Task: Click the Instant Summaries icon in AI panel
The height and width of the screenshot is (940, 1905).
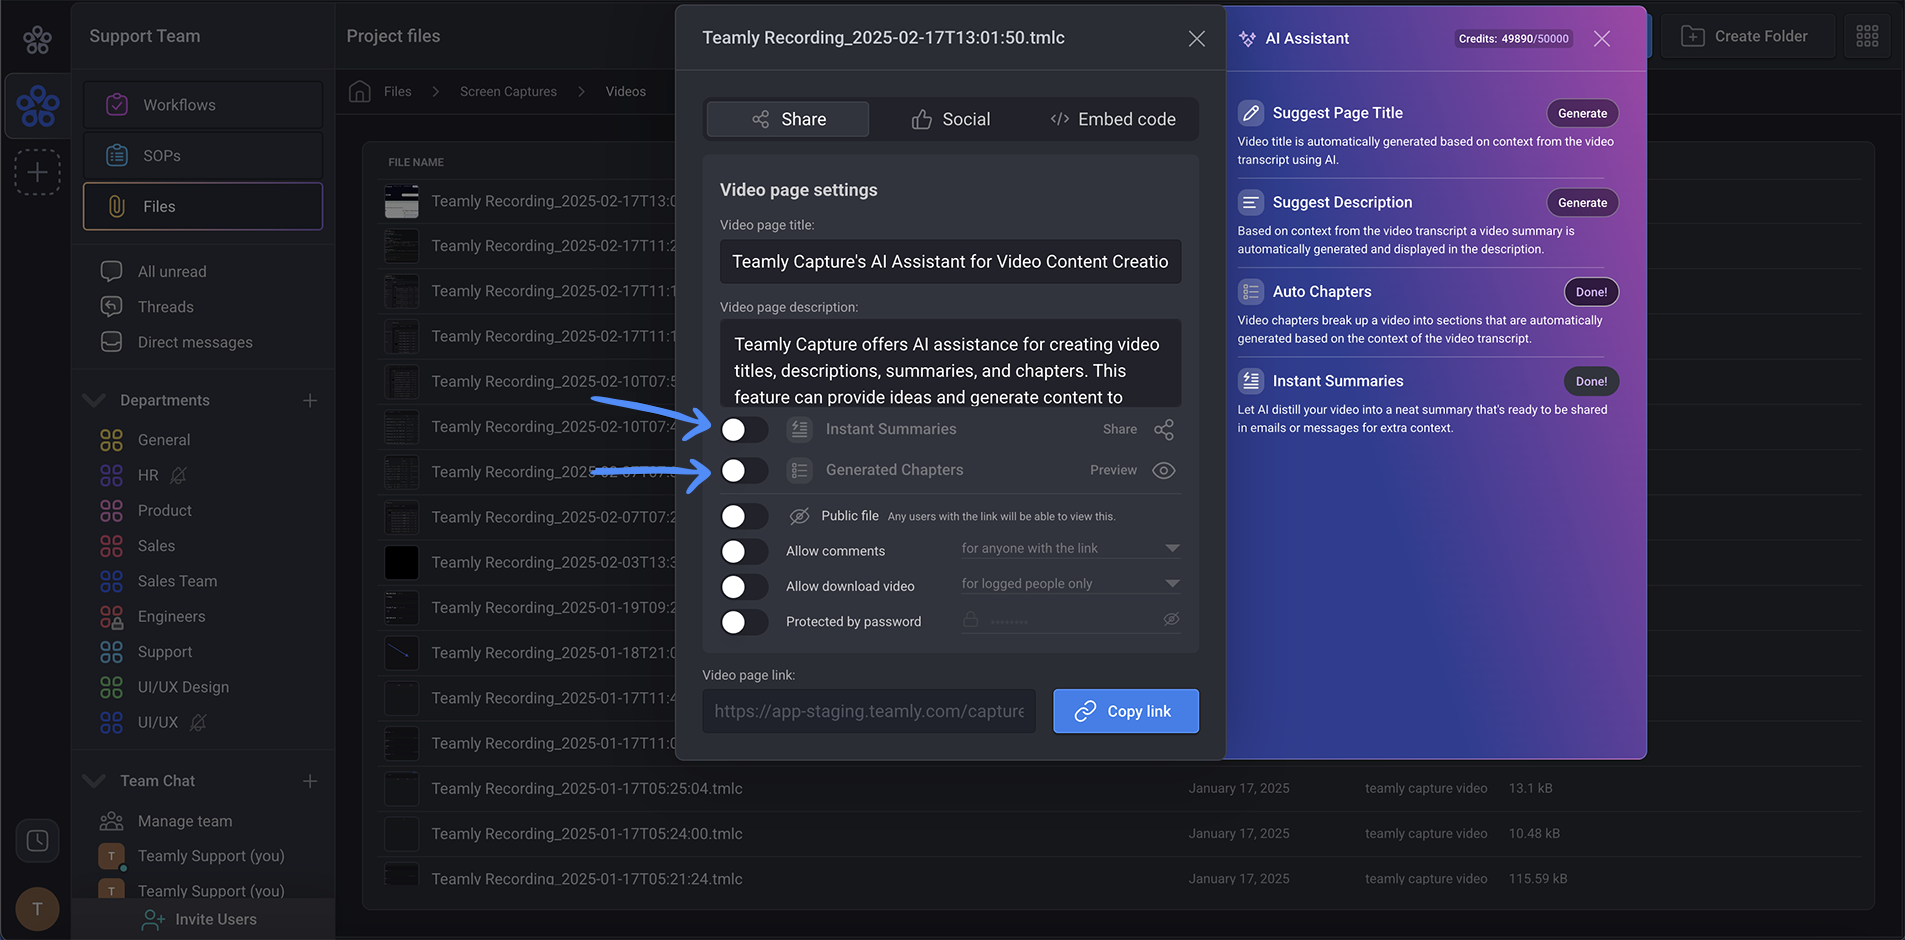Action: pyautogui.click(x=1251, y=381)
